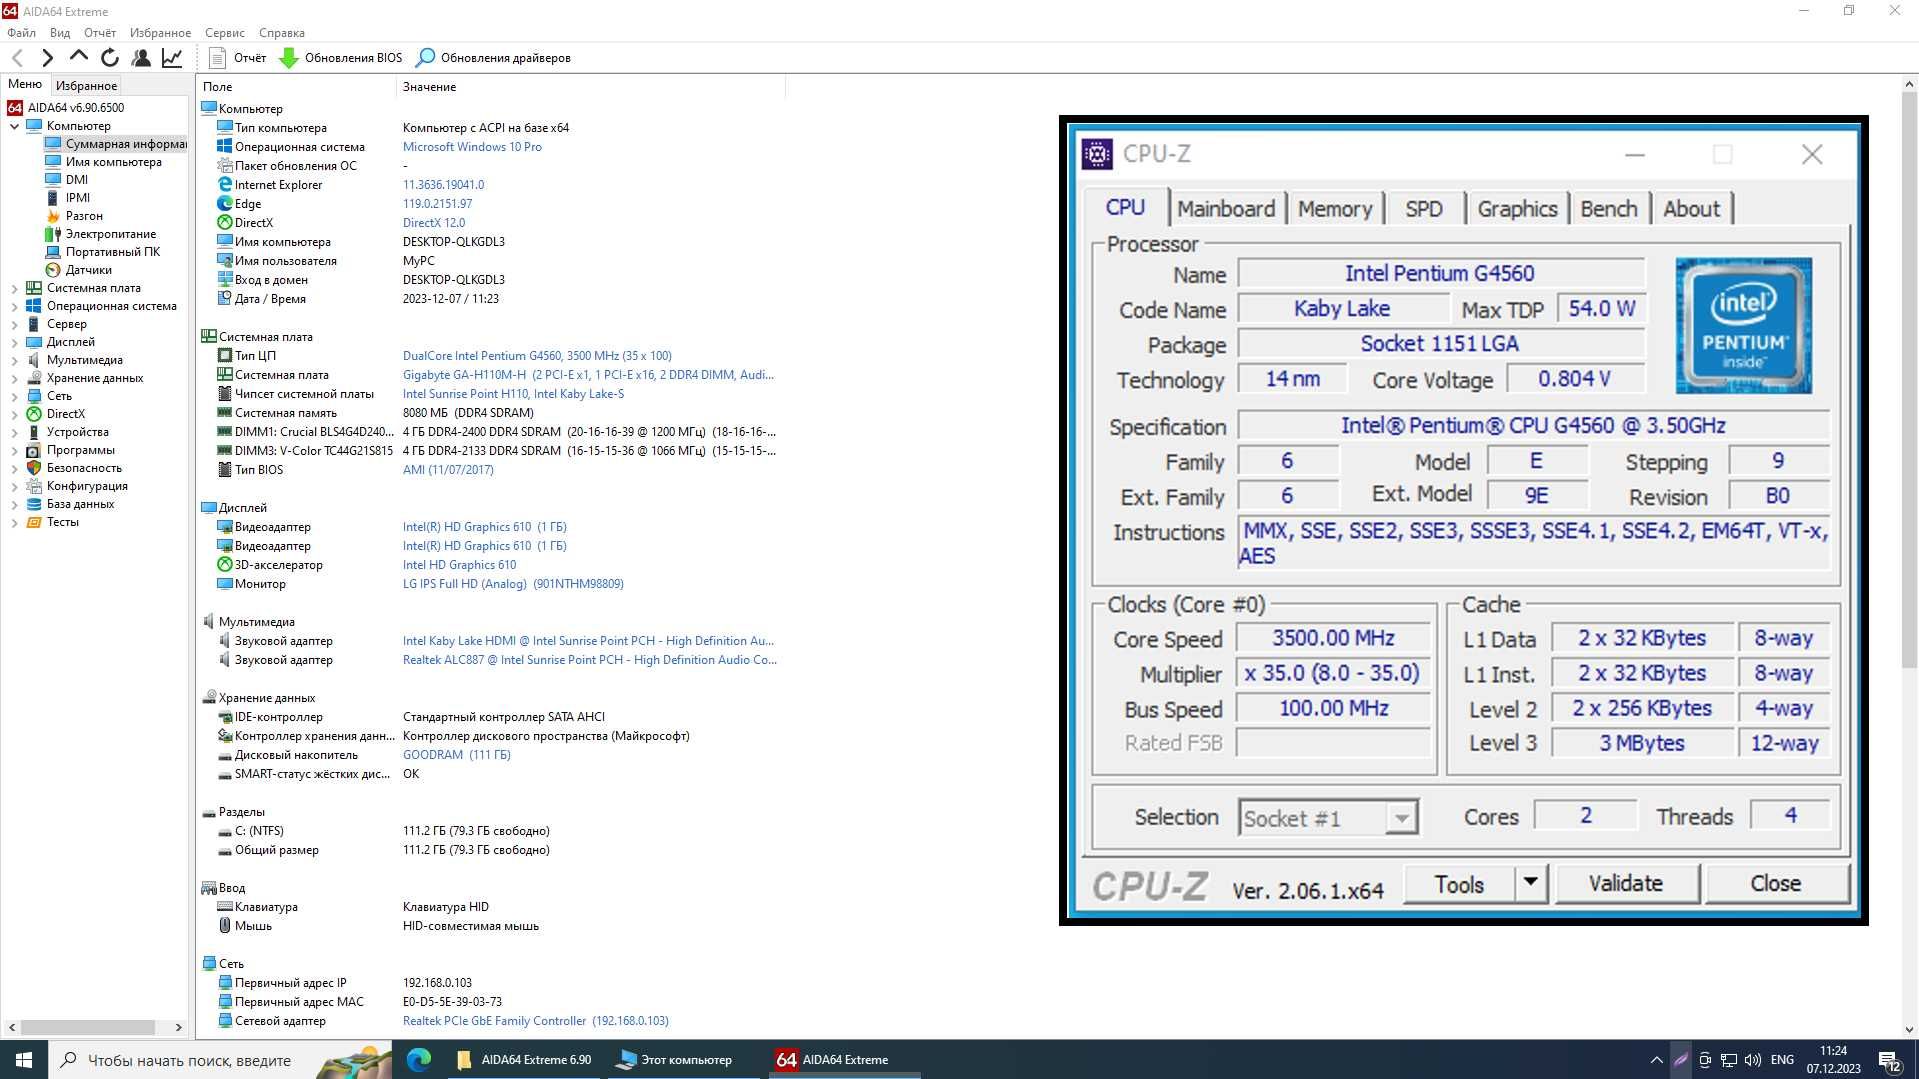Click the Поле column header
The height and width of the screenshot is (1079, 1919).
[x=297, y=87]
